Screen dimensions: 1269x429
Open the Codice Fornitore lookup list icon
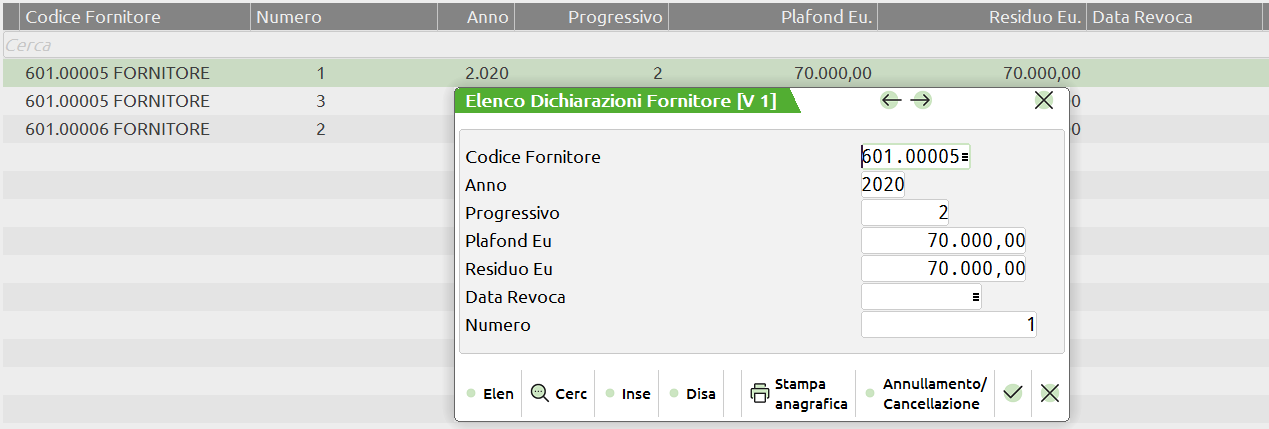pyautogui.click(x=965, y=157)
